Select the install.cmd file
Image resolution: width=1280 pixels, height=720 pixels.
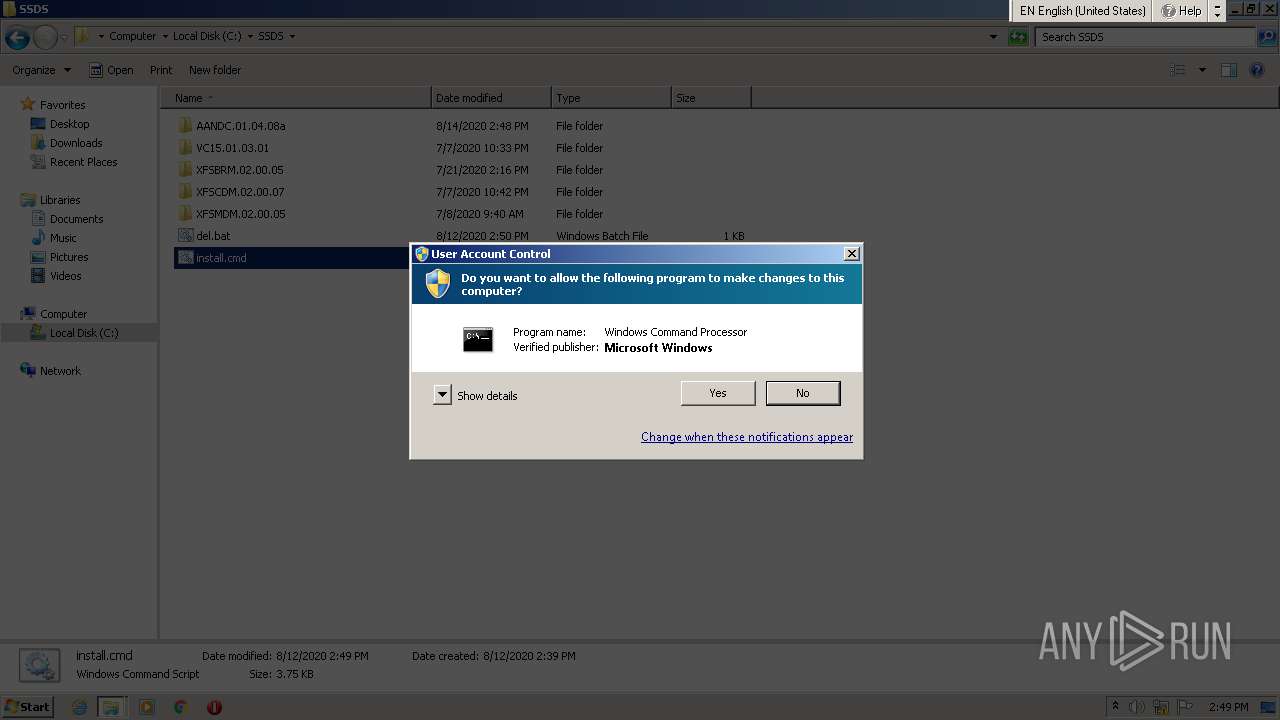tap(221, 258)
